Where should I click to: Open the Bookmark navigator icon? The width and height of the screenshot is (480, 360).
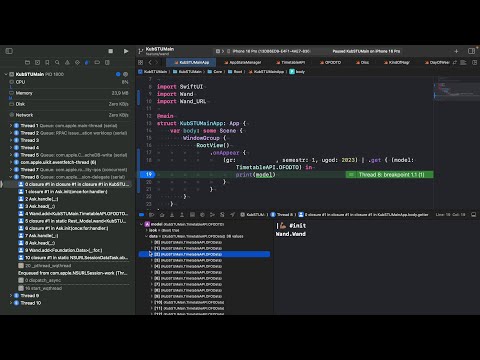pos(47,62)
